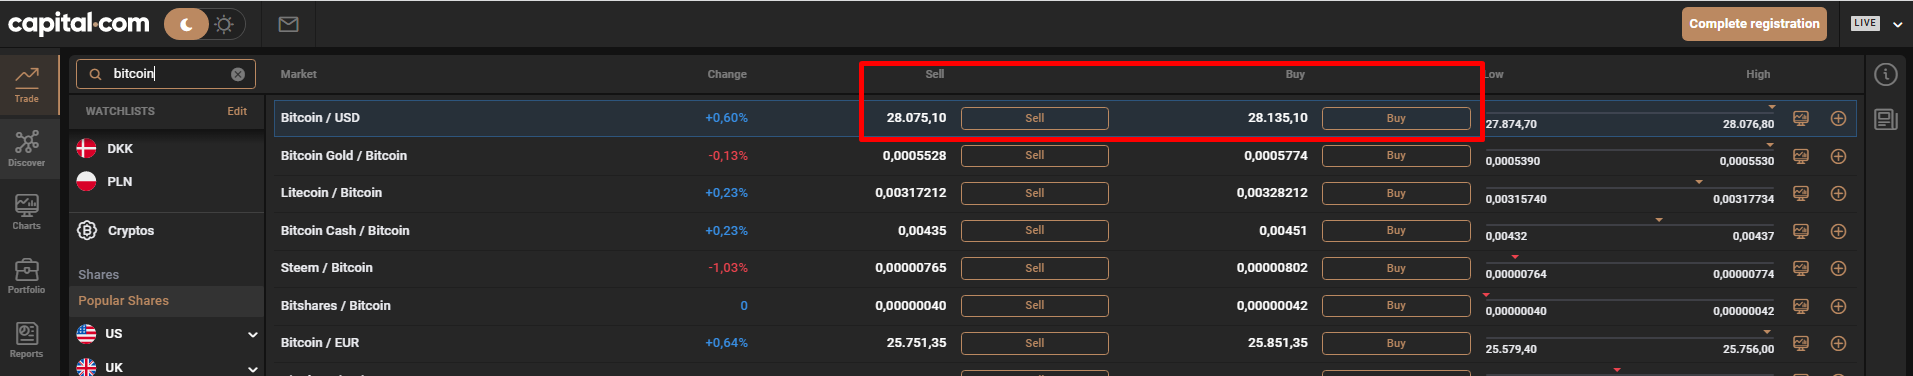Expand the LIVE account dropdown chevron

point(1897,24)
